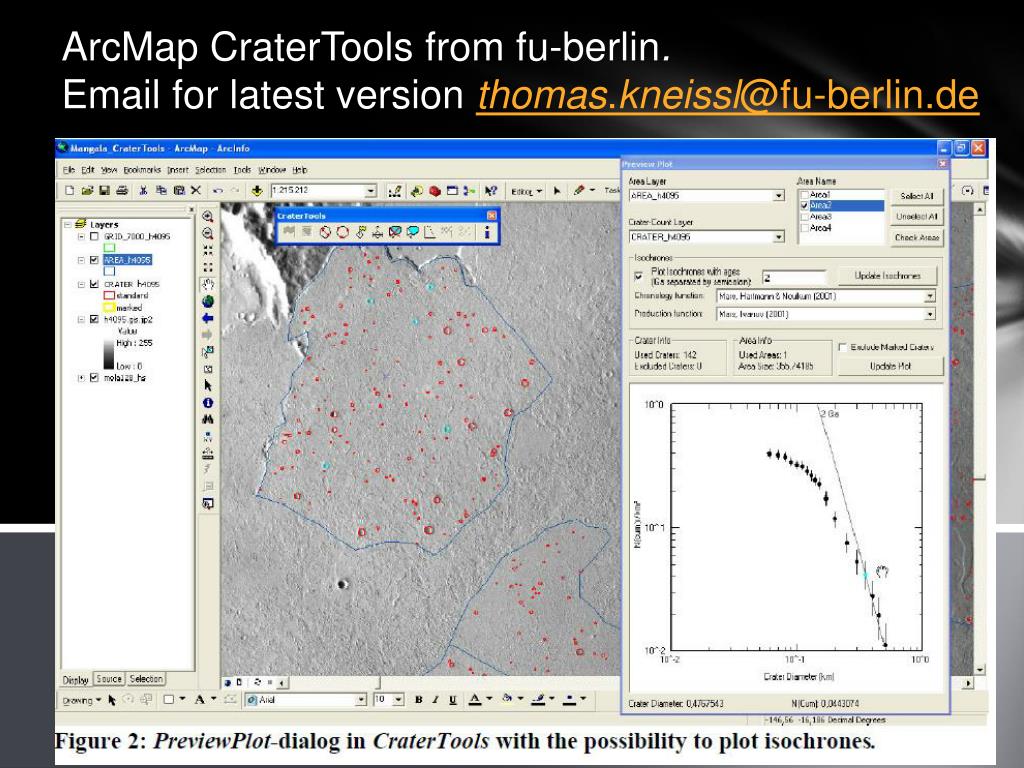1024x768 pixels.
Task: Check the Area1 checkbox
Action: 805,195
